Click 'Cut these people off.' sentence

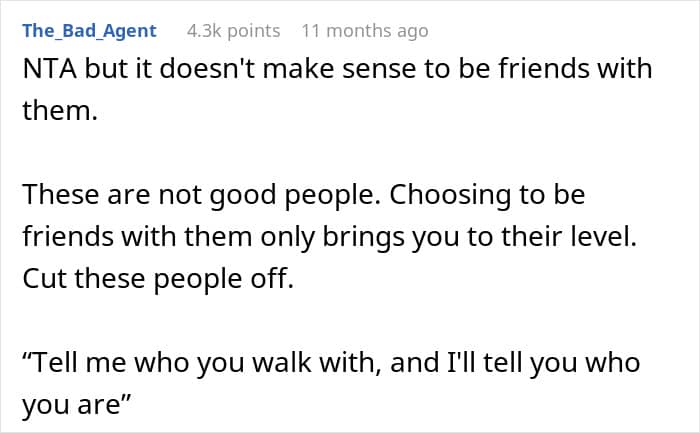click(x=158, y=279)
